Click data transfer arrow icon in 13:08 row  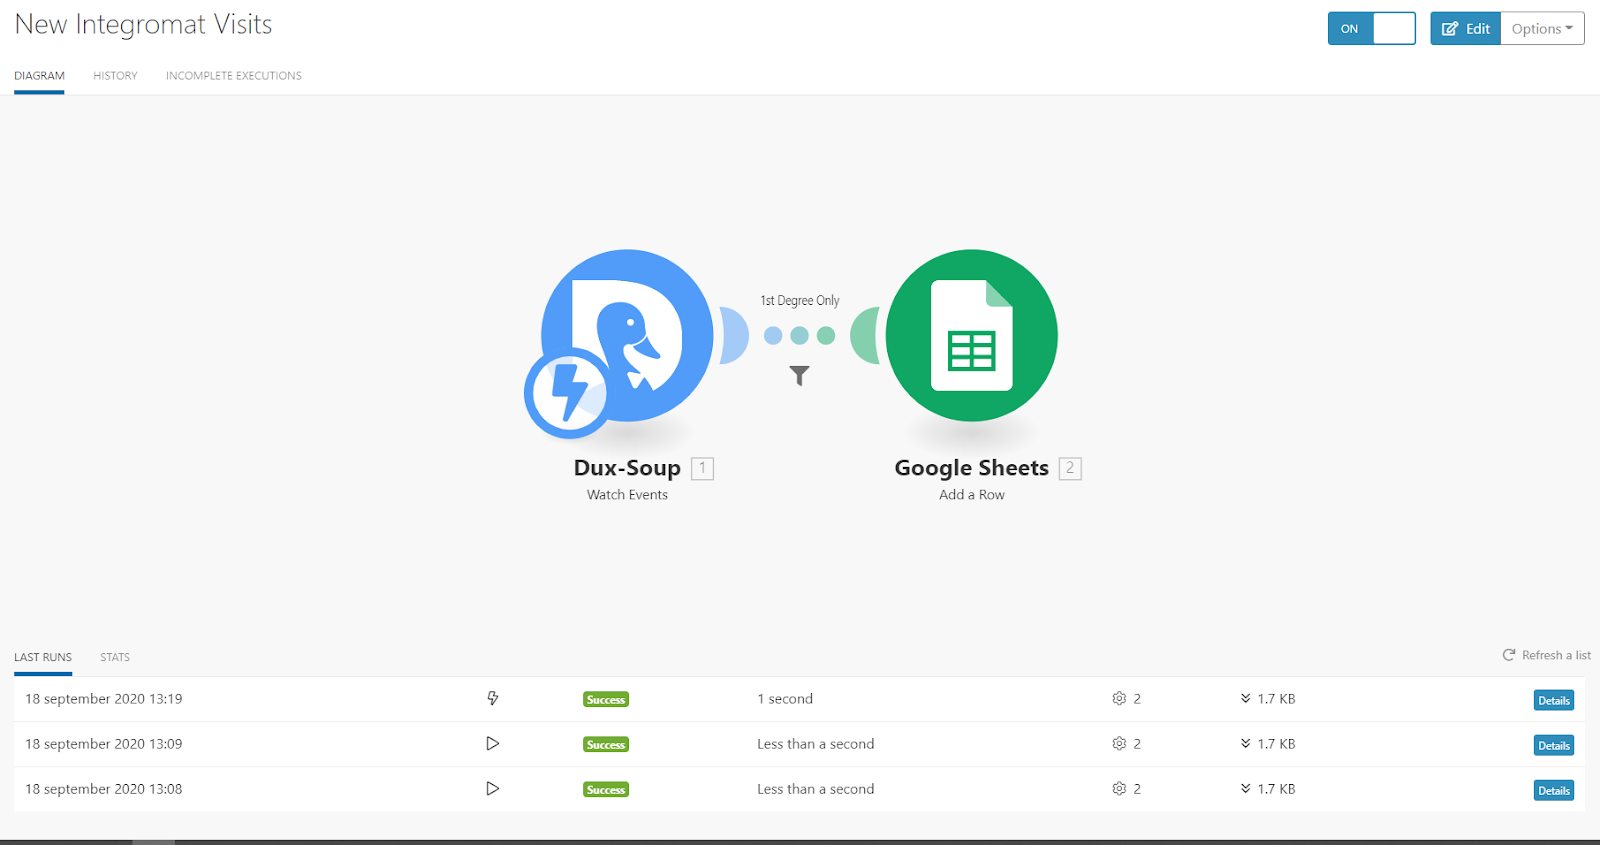(x=1246, y=788)
